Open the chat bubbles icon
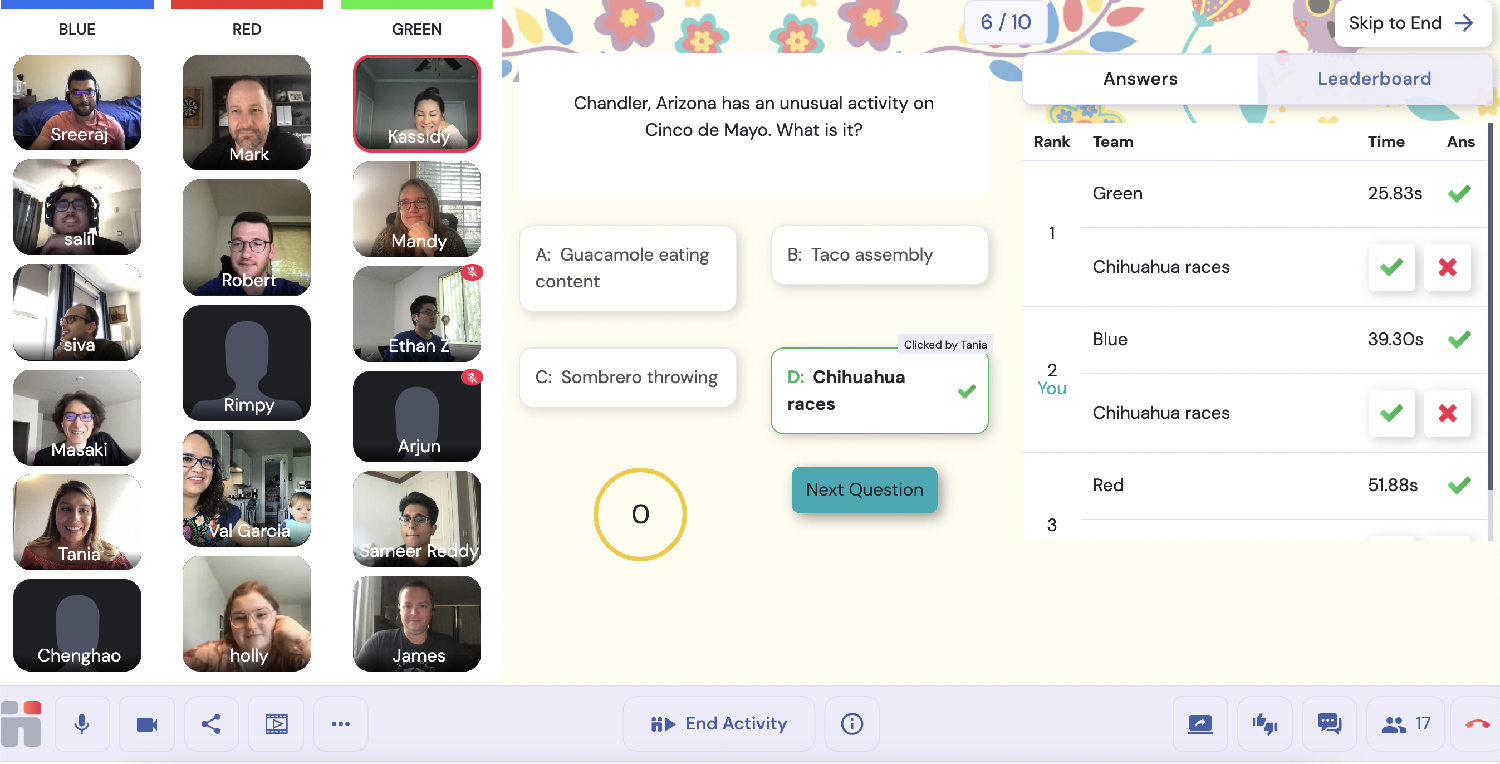The width and height of the screenshot is (1500, 764). 1329,724
